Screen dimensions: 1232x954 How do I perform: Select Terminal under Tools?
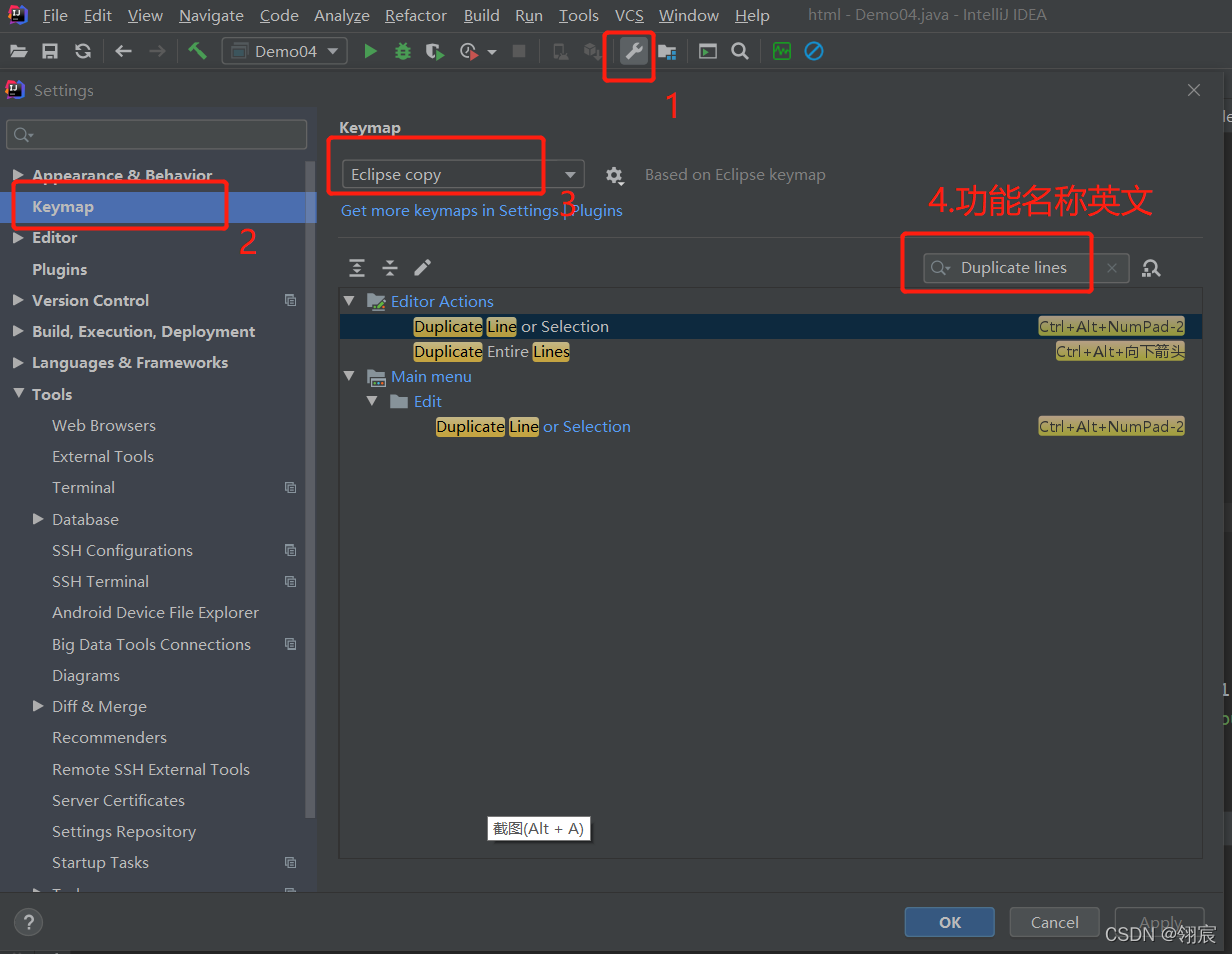(x=83, y=487)
